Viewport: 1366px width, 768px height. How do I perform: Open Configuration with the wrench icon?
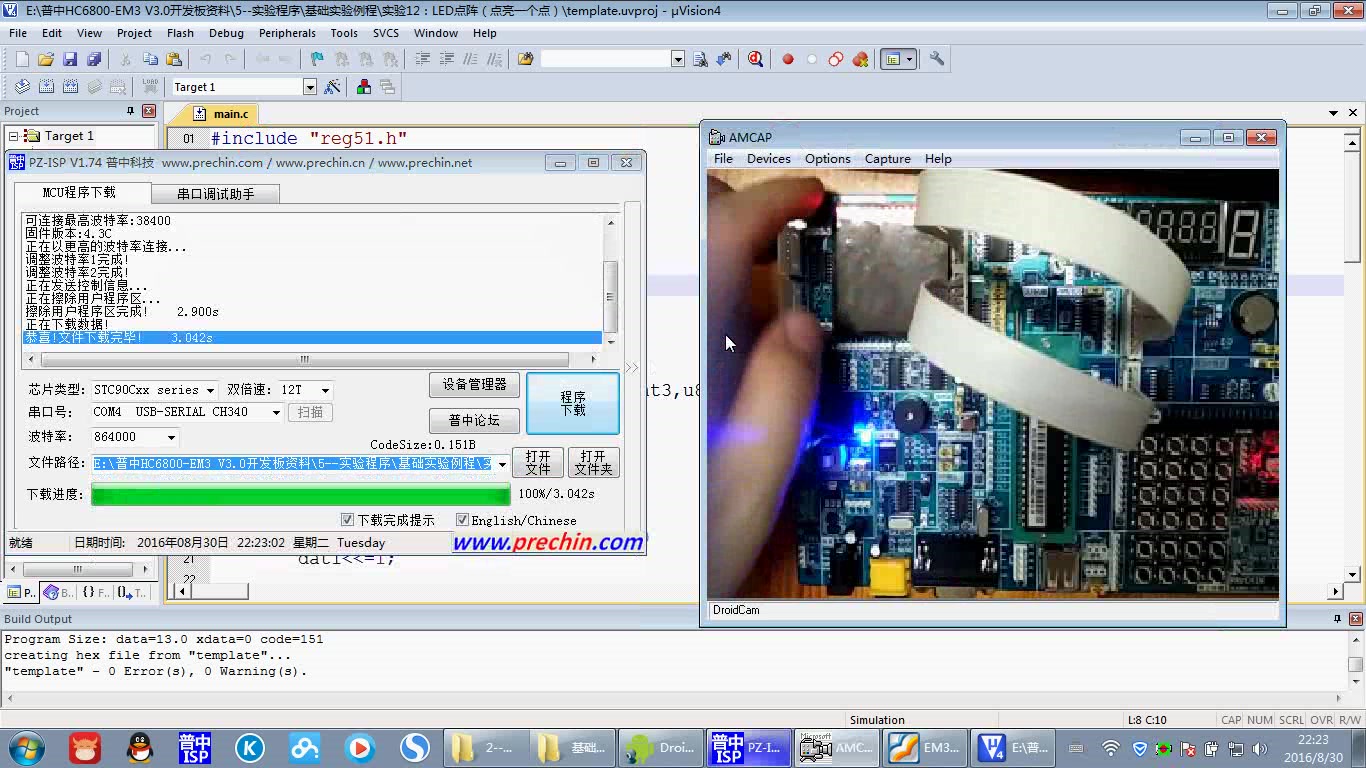point(937,59)
